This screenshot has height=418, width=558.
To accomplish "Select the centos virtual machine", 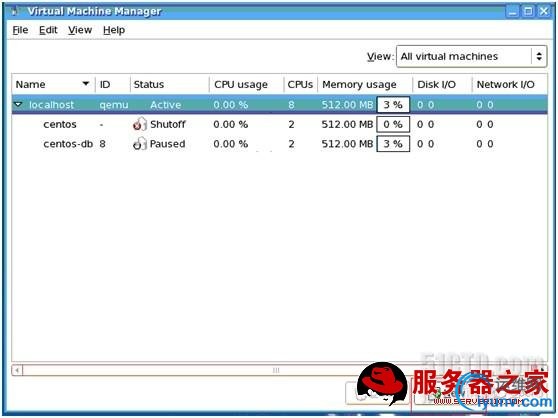I will 279,124.
